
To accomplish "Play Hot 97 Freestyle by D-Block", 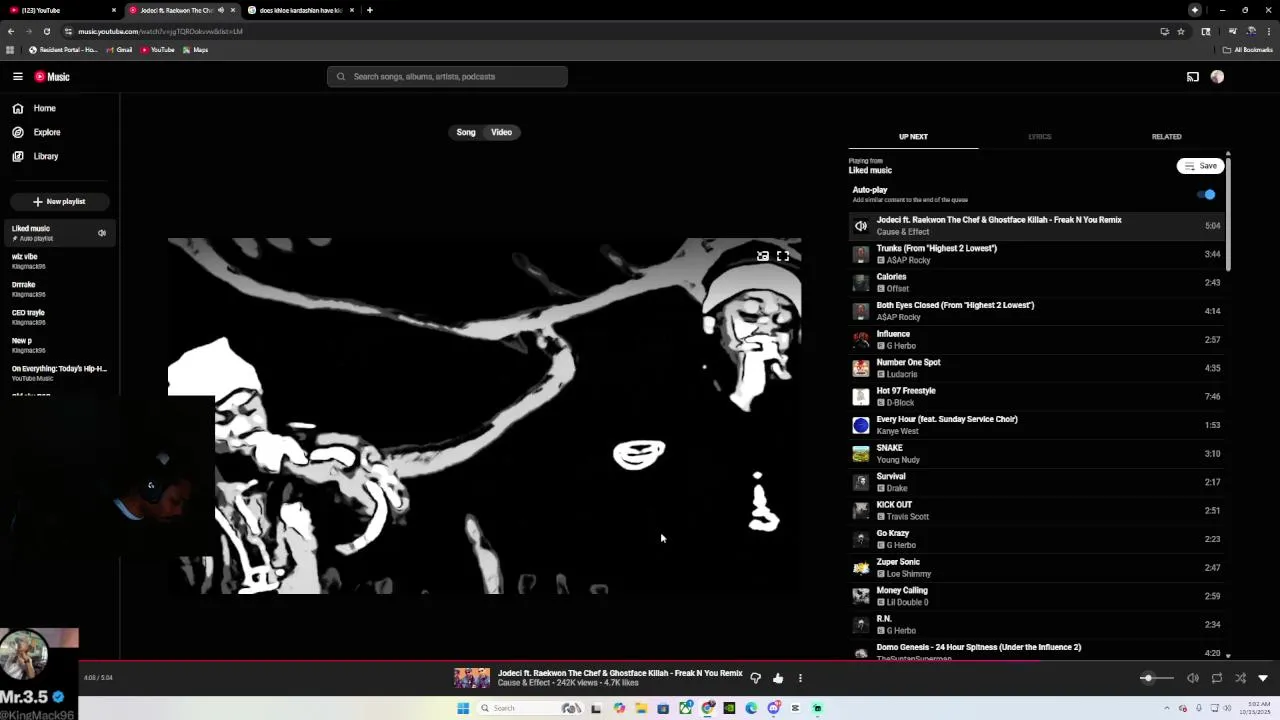I will [x=1037, y=396].
